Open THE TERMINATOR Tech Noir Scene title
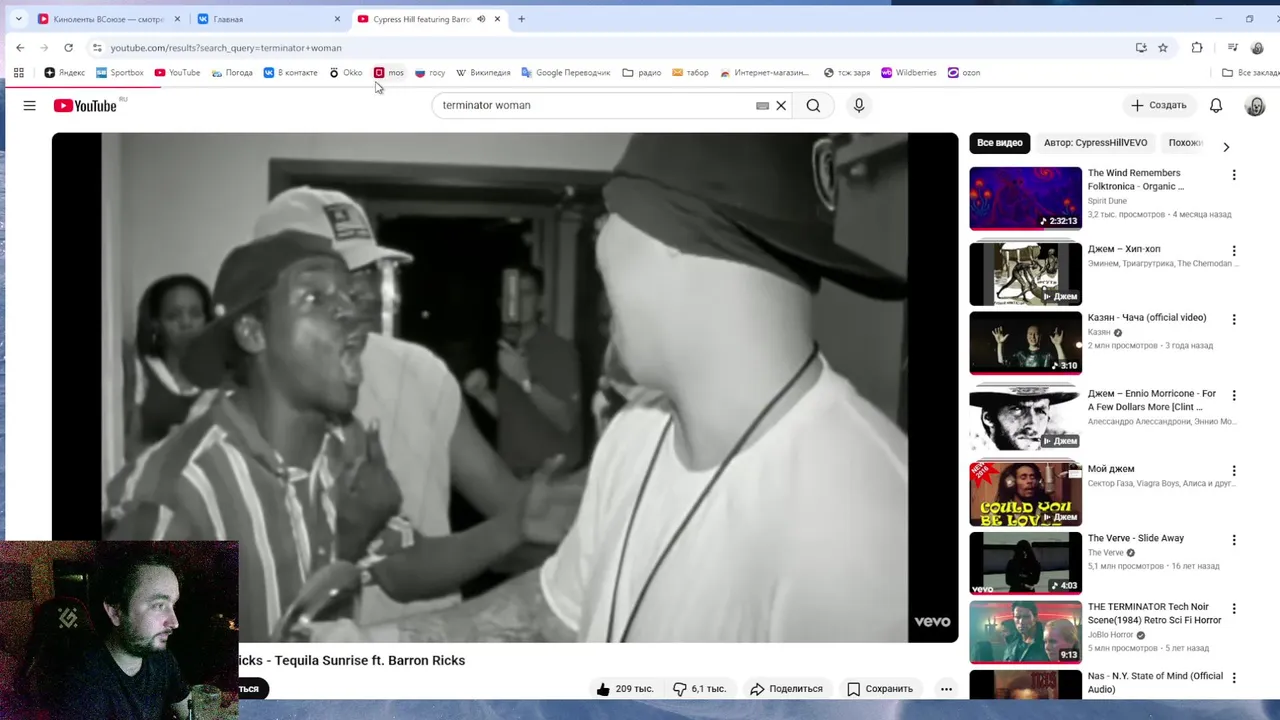This screenshot has height=720, width=1280. click(x=1154, y=613)
